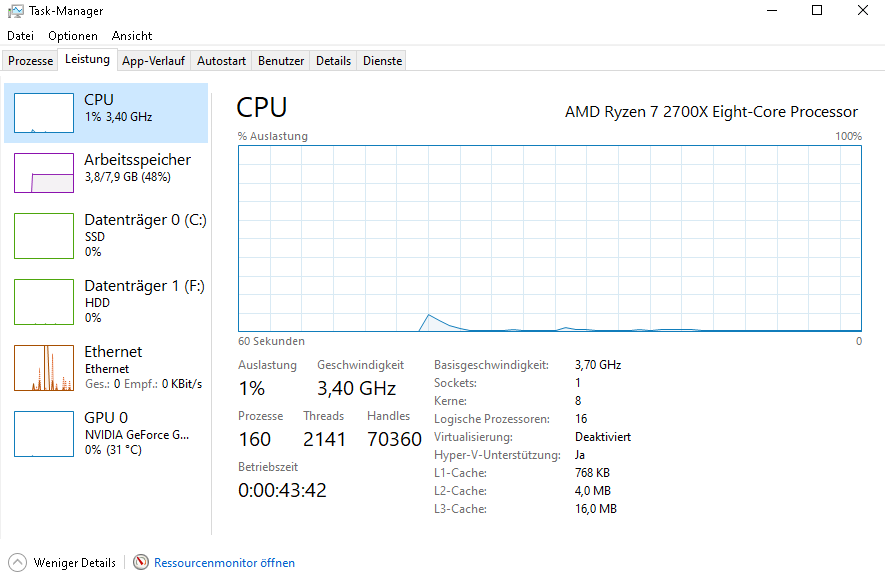Image resolution: width=888 pixels, height=583 pixels.
Task: Open the Datei menu
Action: click(20, 36)
